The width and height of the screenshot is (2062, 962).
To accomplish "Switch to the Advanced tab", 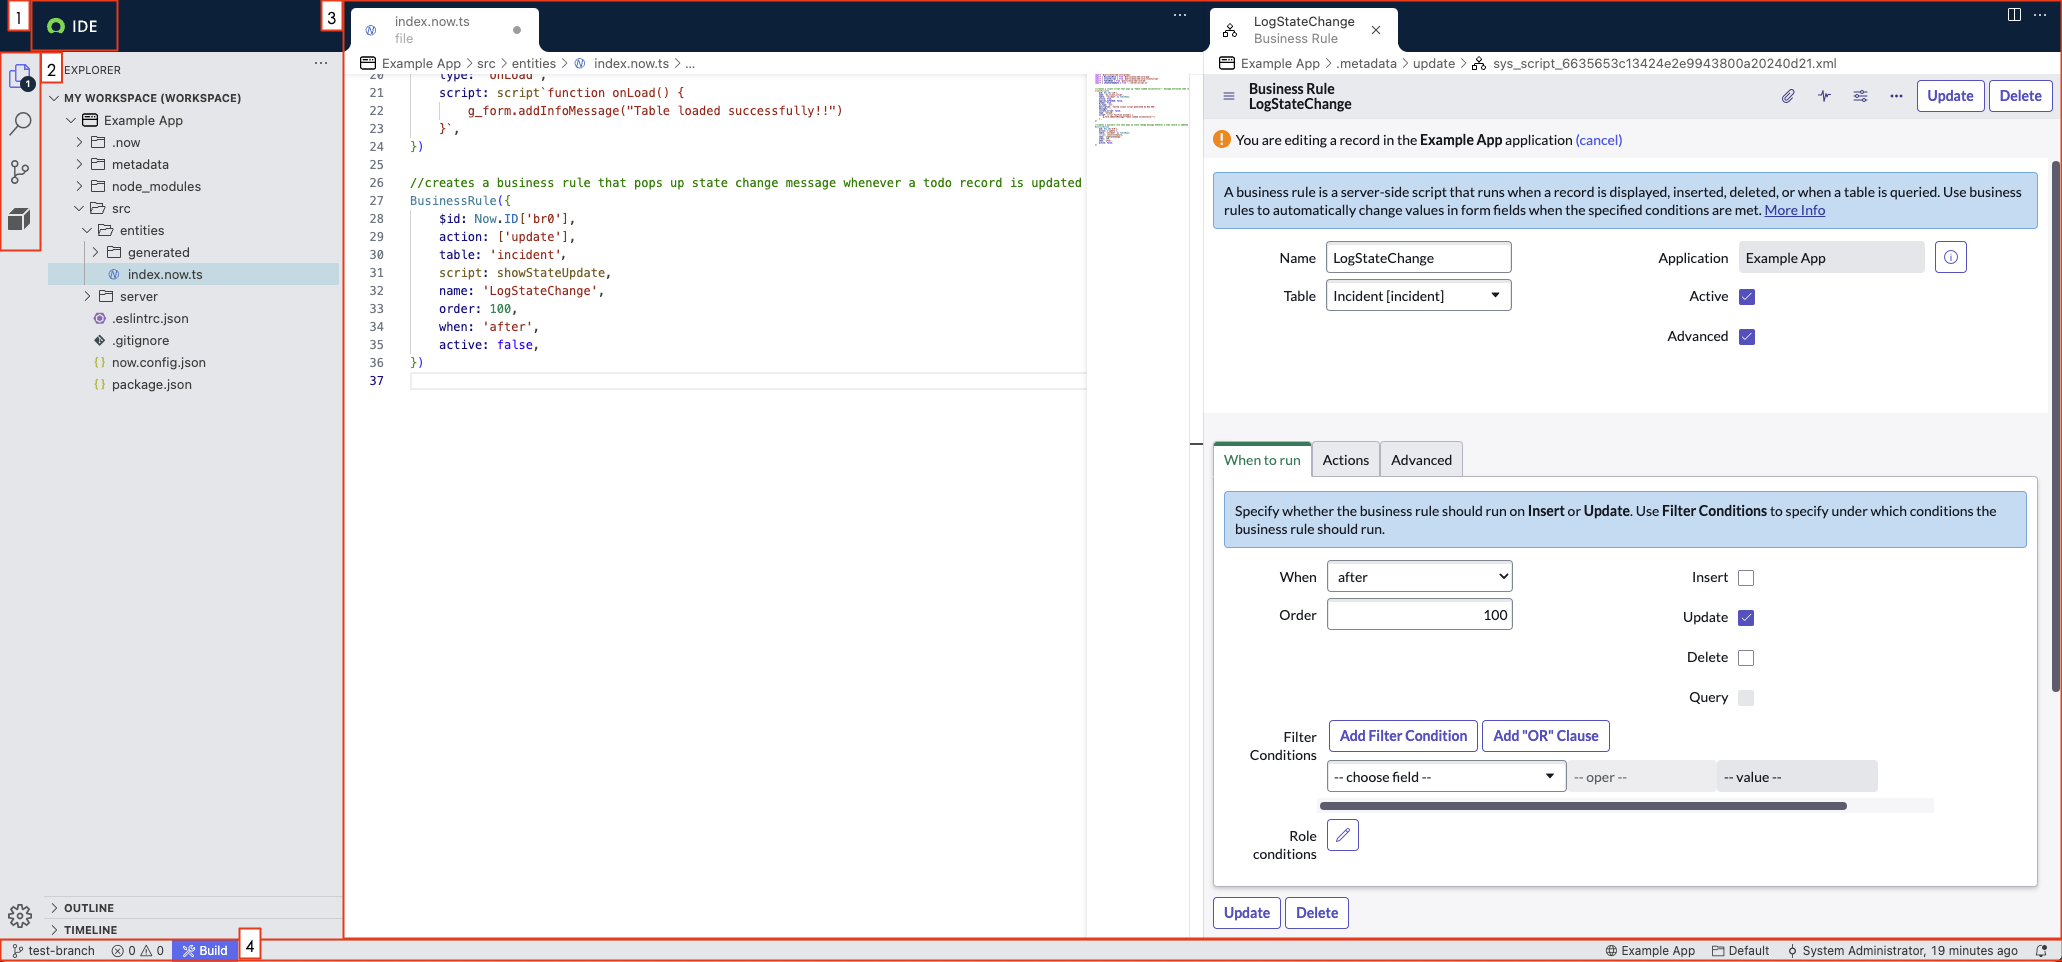I will pos(1421,460).
